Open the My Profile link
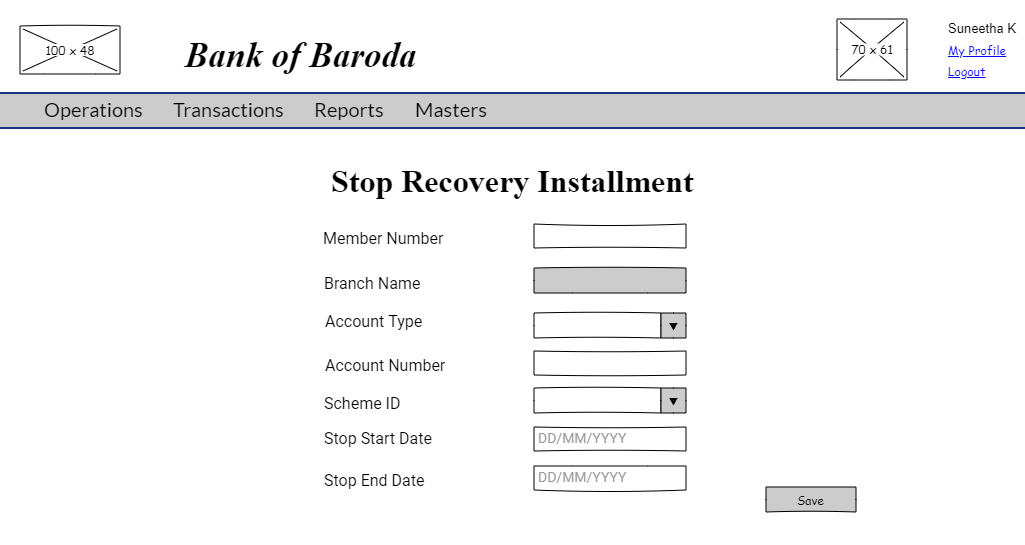Viewport: 1025px width, 545px height. pyautogui.click(x=976, y=51)
